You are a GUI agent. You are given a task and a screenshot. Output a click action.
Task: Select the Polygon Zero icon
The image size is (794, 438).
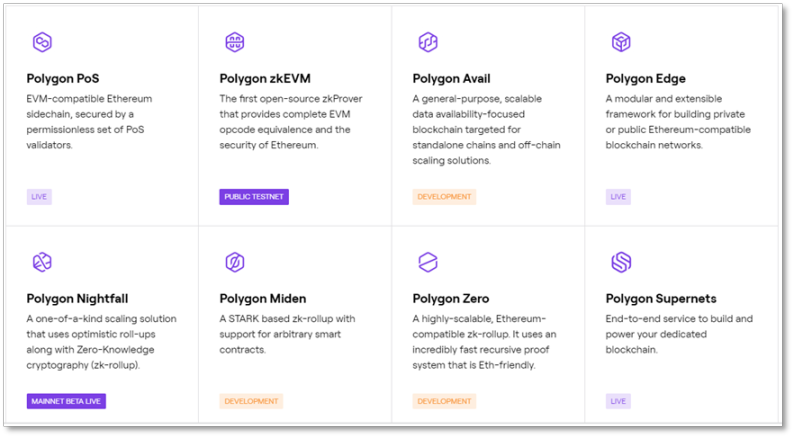(428, 262)
